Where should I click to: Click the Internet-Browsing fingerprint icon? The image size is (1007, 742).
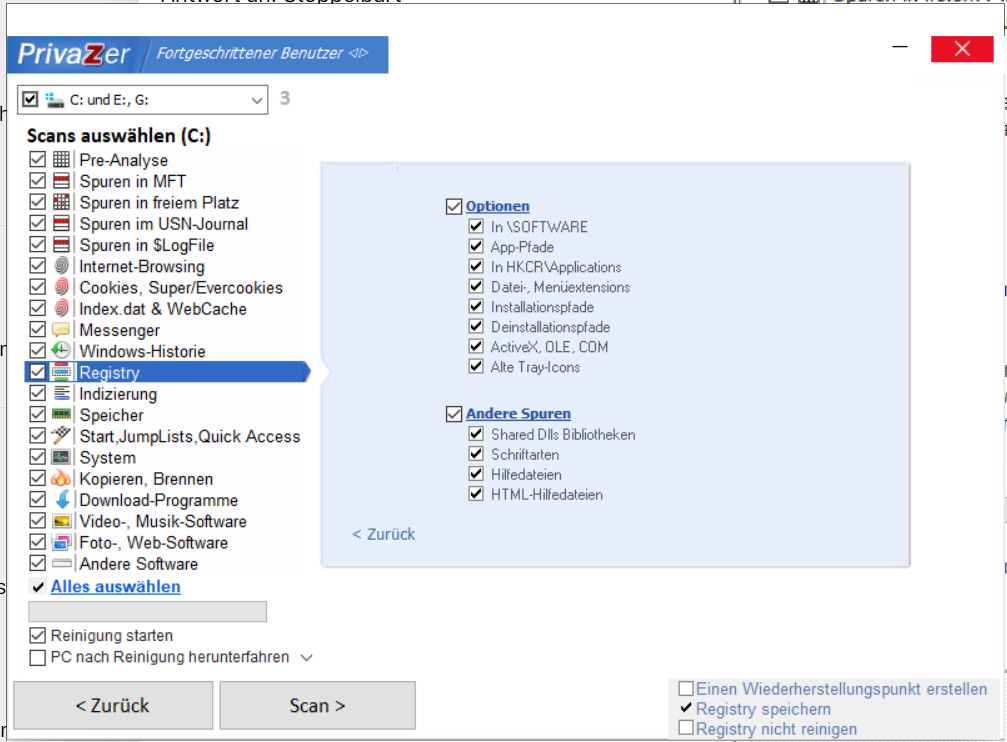pyautogui.click(x=62, y=267)
